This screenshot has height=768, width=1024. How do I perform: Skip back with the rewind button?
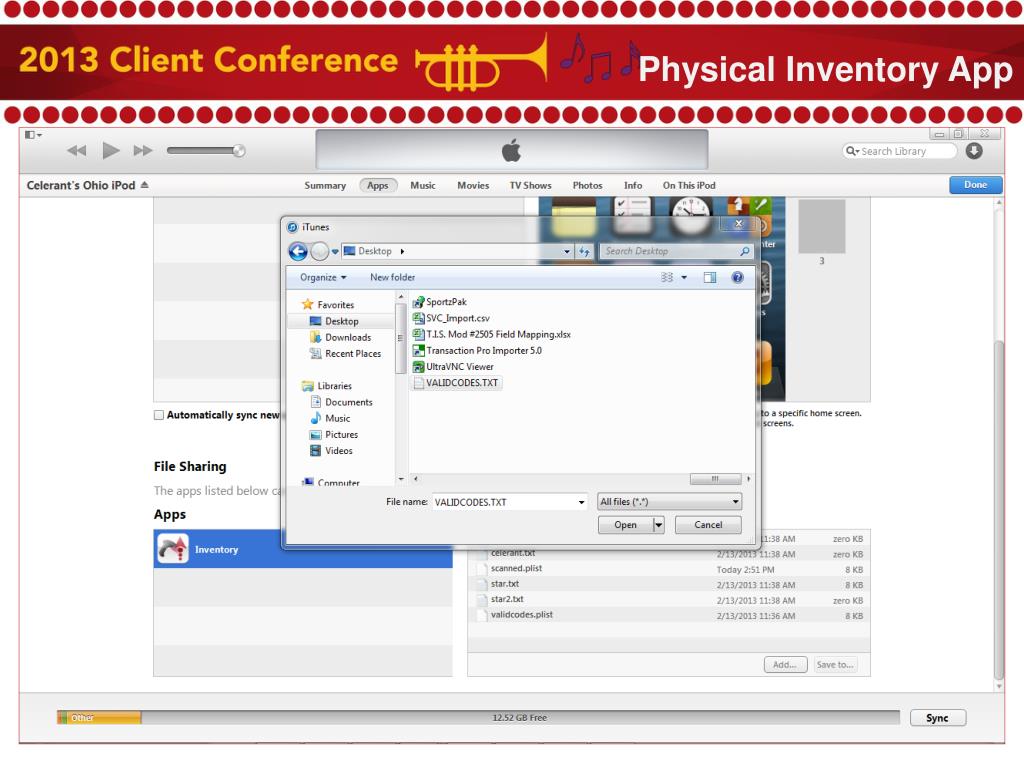tap(77, 151)
